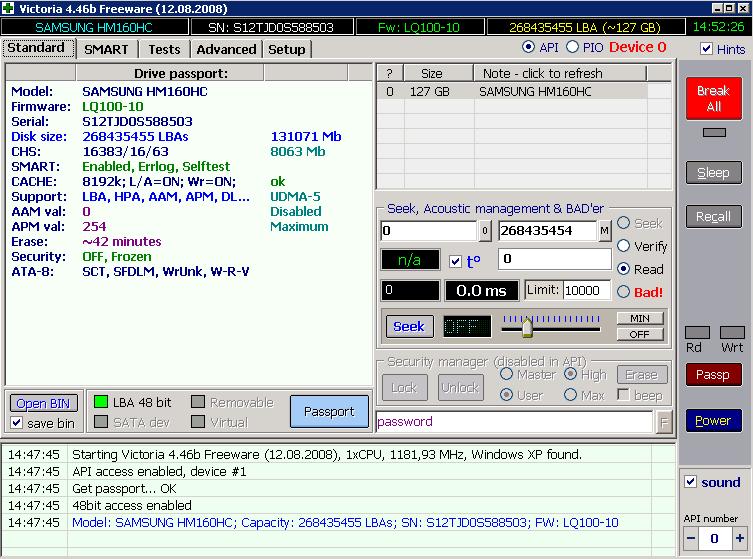Click the Fw: LQ100-10 header field
This screenshot has height=559, width=753.
[419, 27]
